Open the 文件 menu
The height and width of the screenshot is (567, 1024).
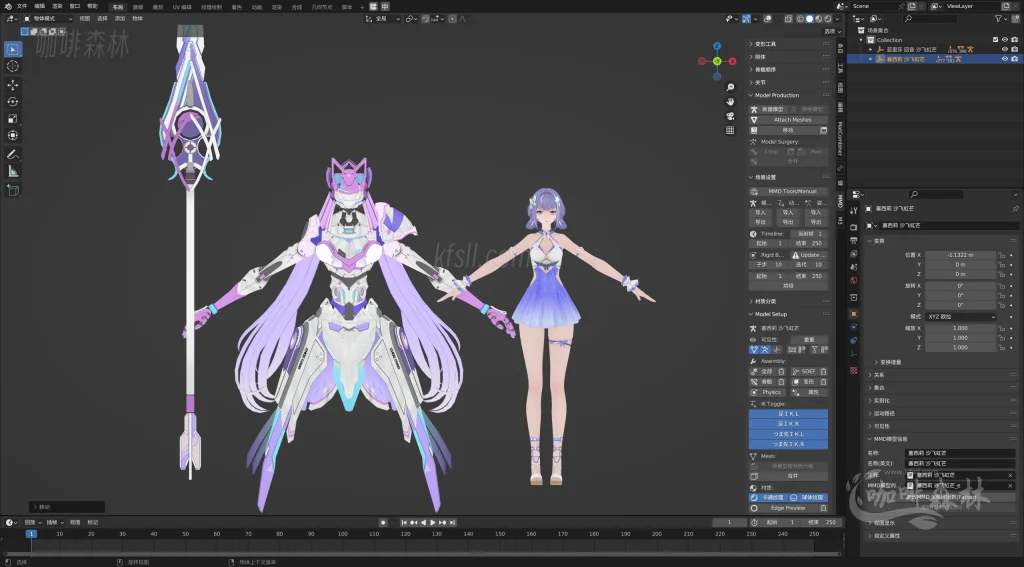pyautogui.click(x=22, y=6)
